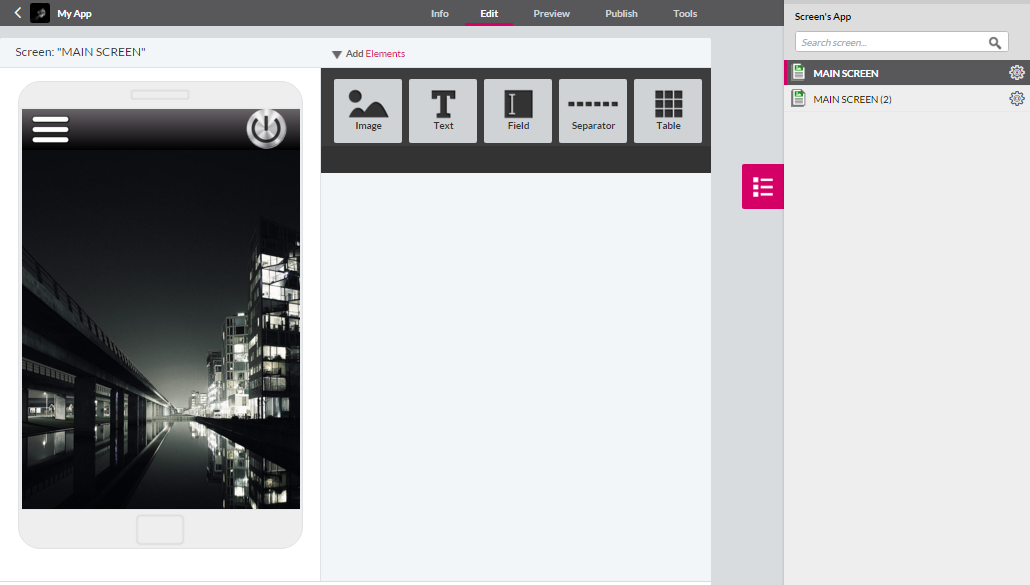1030x585 pixels.
Task: Click MAIN SCREEN (2) page icon
Action: [x=798, y=98]
